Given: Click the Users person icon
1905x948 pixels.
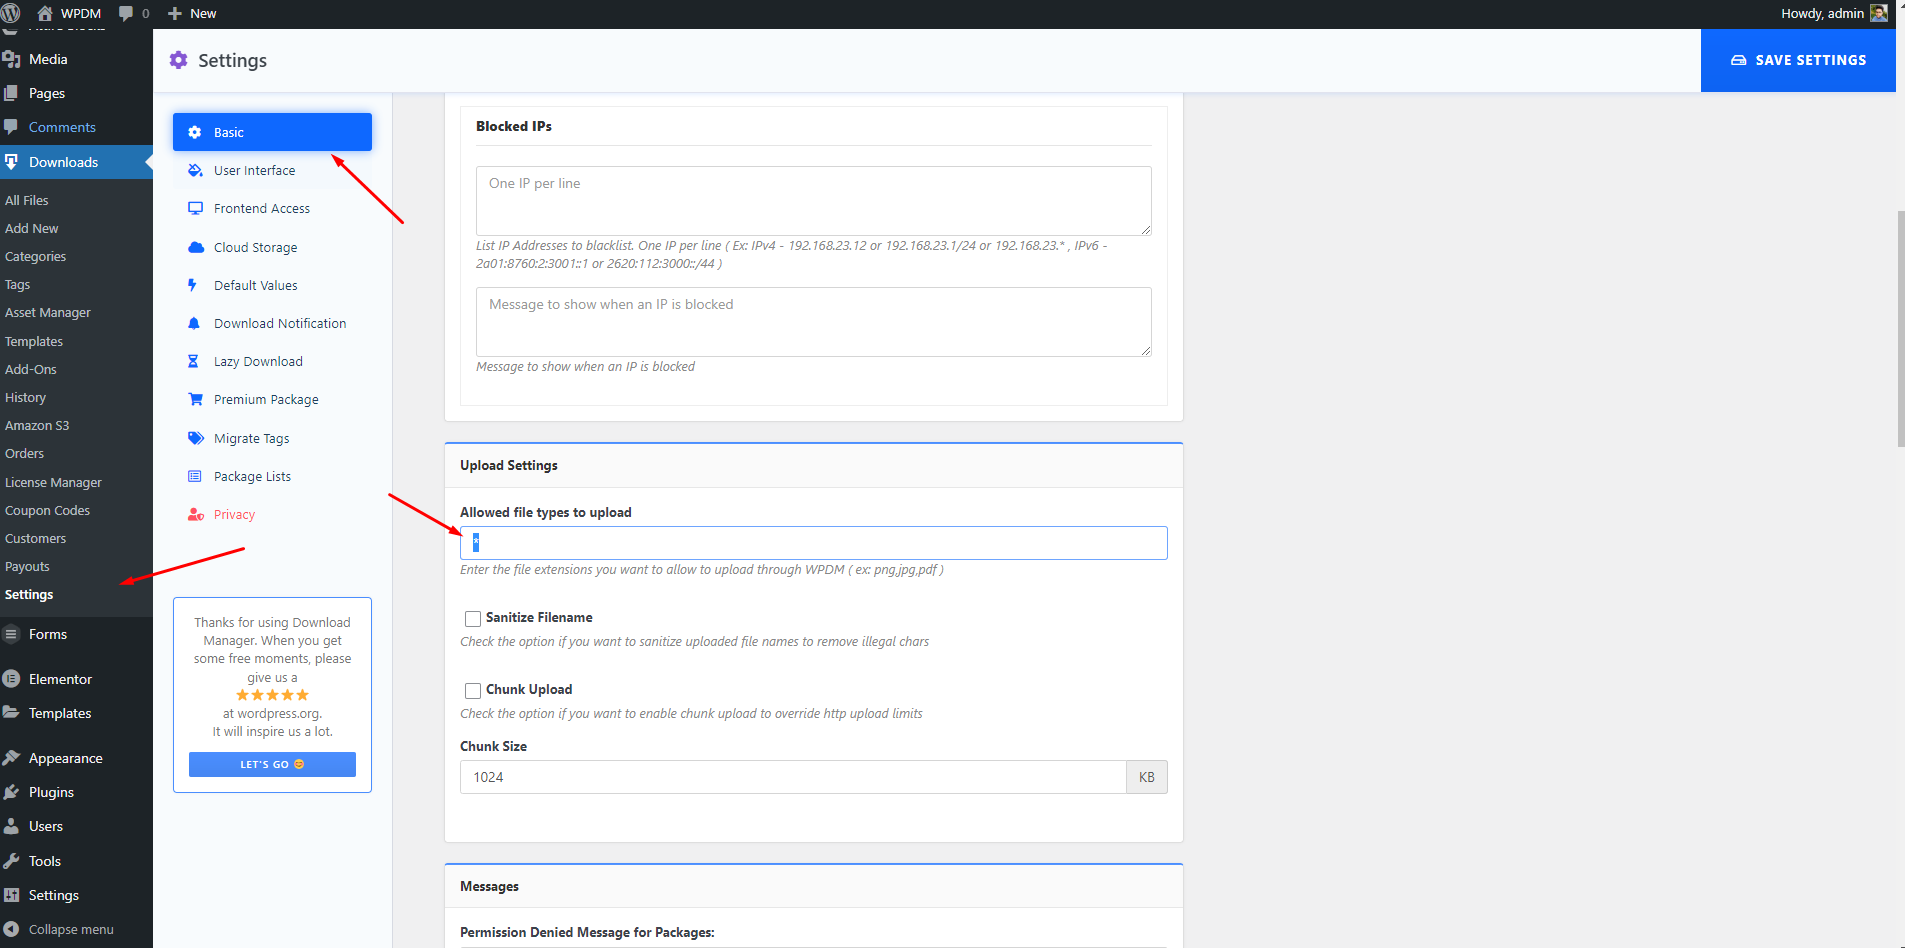Looking at the screenshot, I should [12, 826].
